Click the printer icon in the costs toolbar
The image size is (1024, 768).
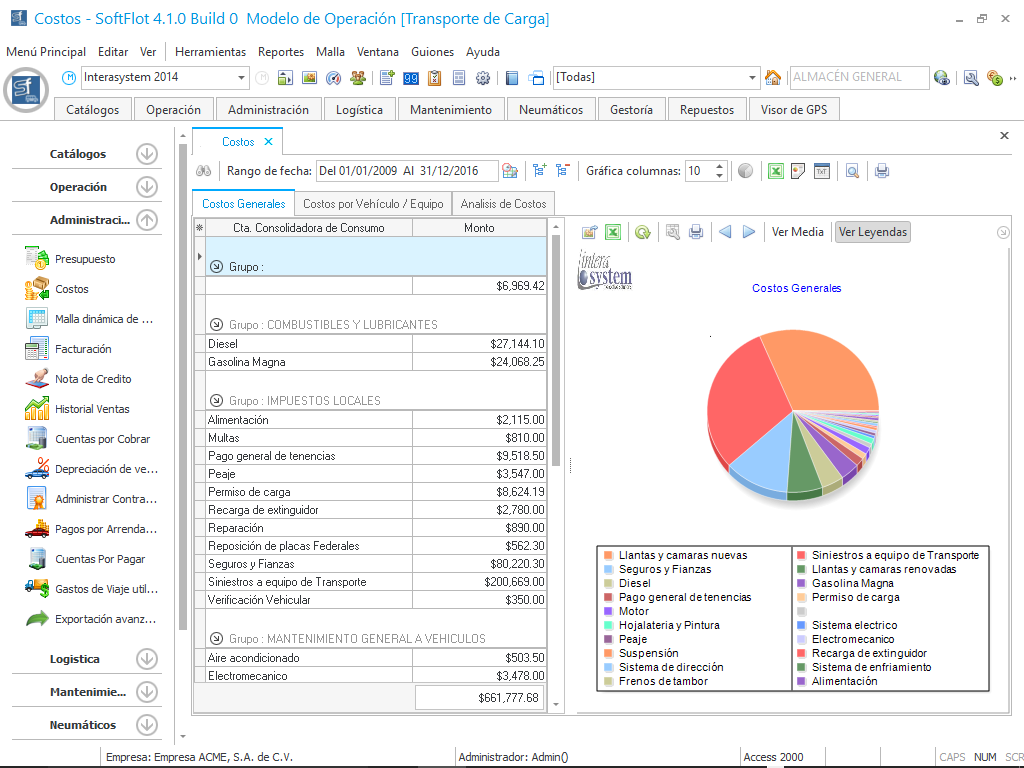pos(882,171)
